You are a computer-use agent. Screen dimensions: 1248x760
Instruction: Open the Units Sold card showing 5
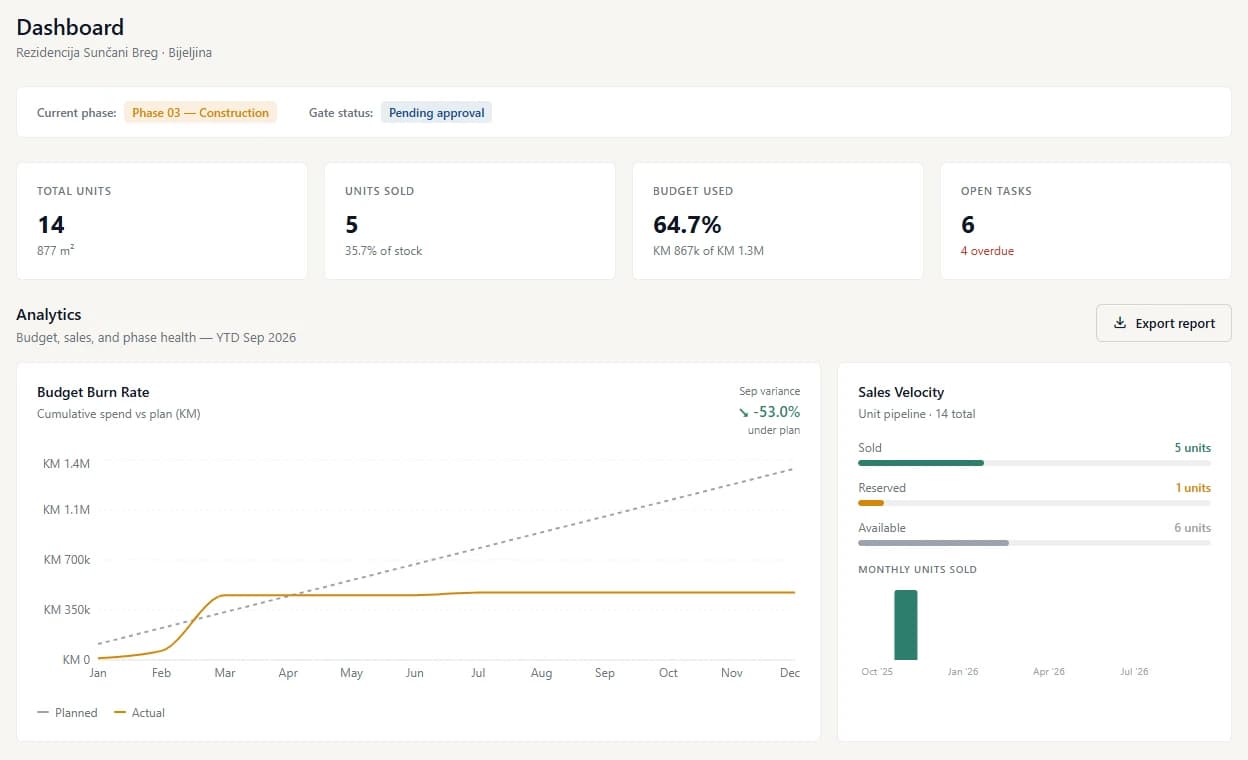click(x=470, y=221)
